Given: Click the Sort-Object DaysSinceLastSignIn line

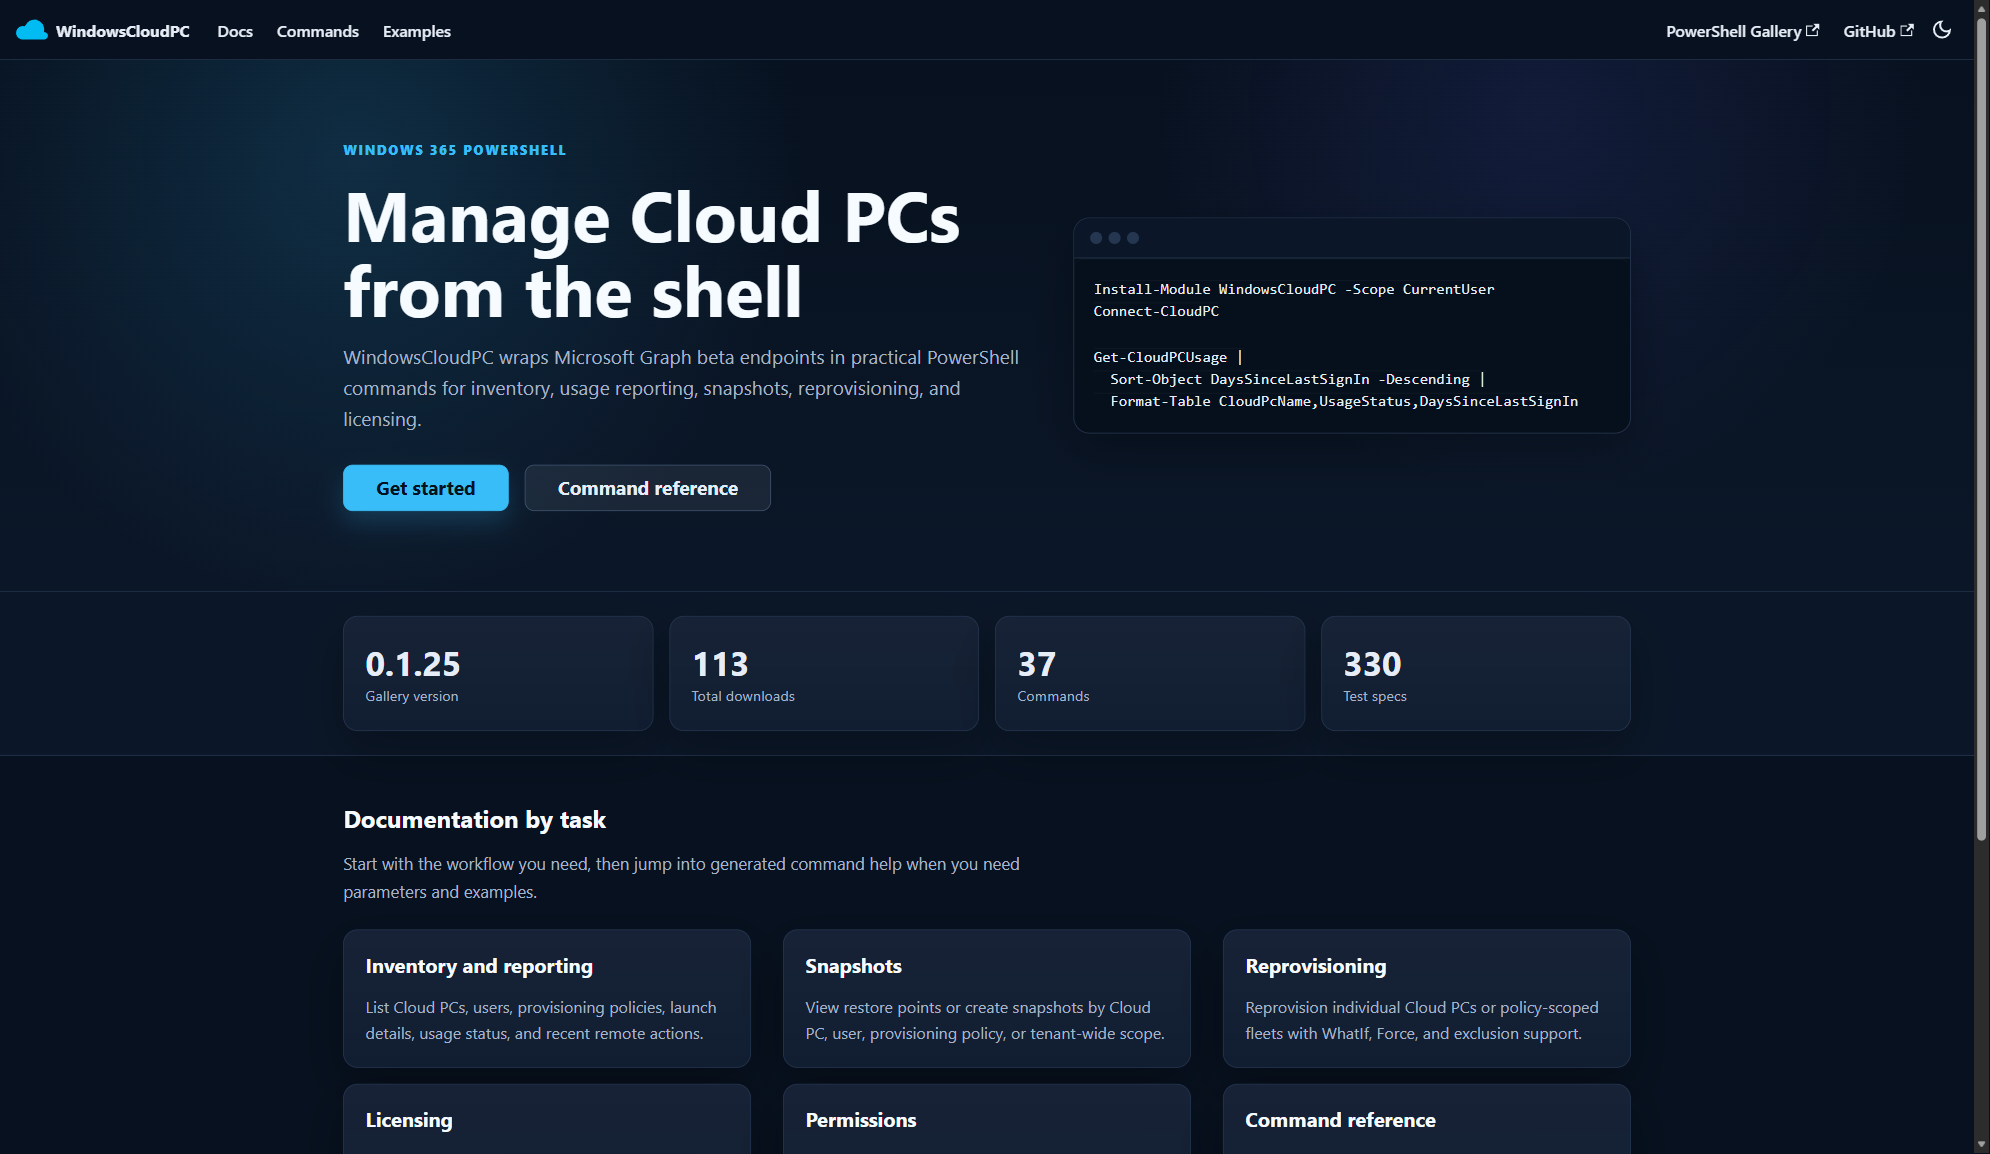Looking at the screenshot, I should point(1298,379).
